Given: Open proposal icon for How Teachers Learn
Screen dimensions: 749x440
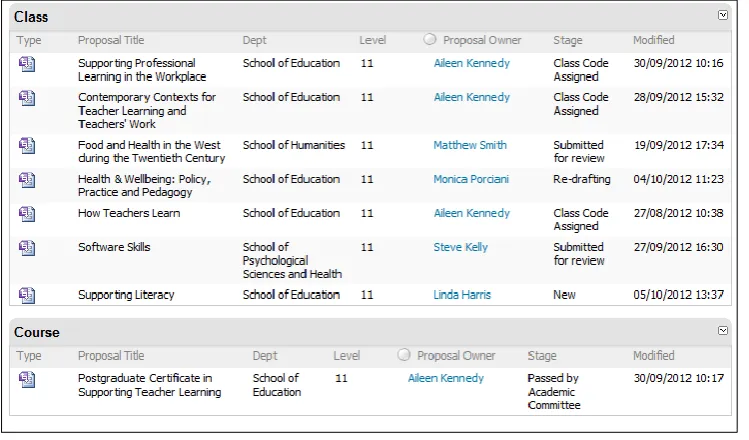Looking at the screenshot, I should point(27,214).
